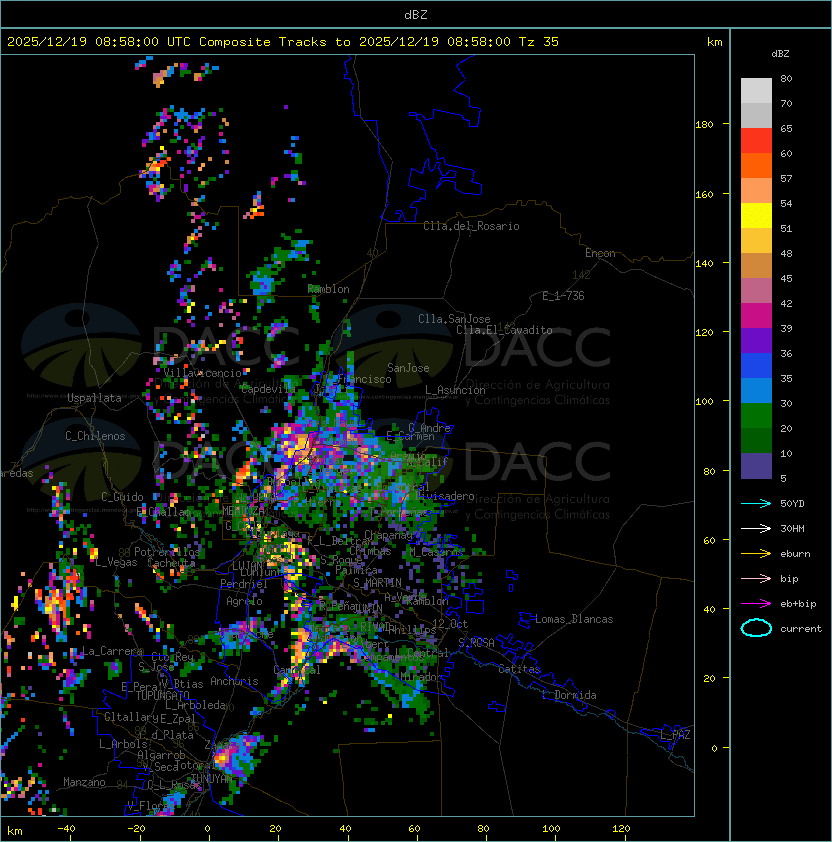Click the 'Clla.del_Rosario' map label

click(x=471, y=226)
